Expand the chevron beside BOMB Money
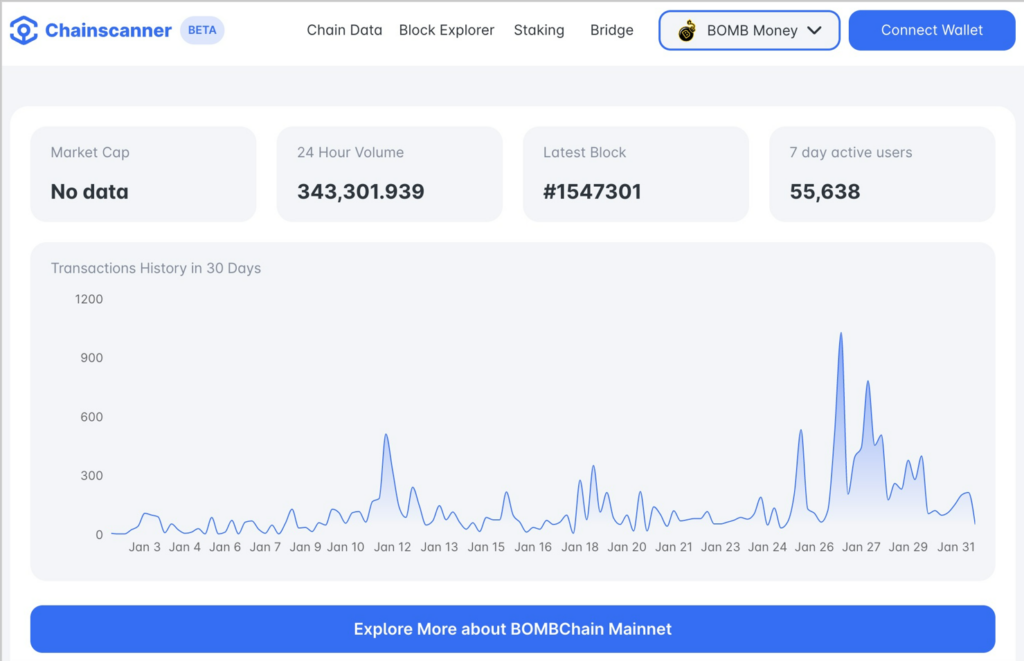1024x661 pixels. (x=816, y=30)
